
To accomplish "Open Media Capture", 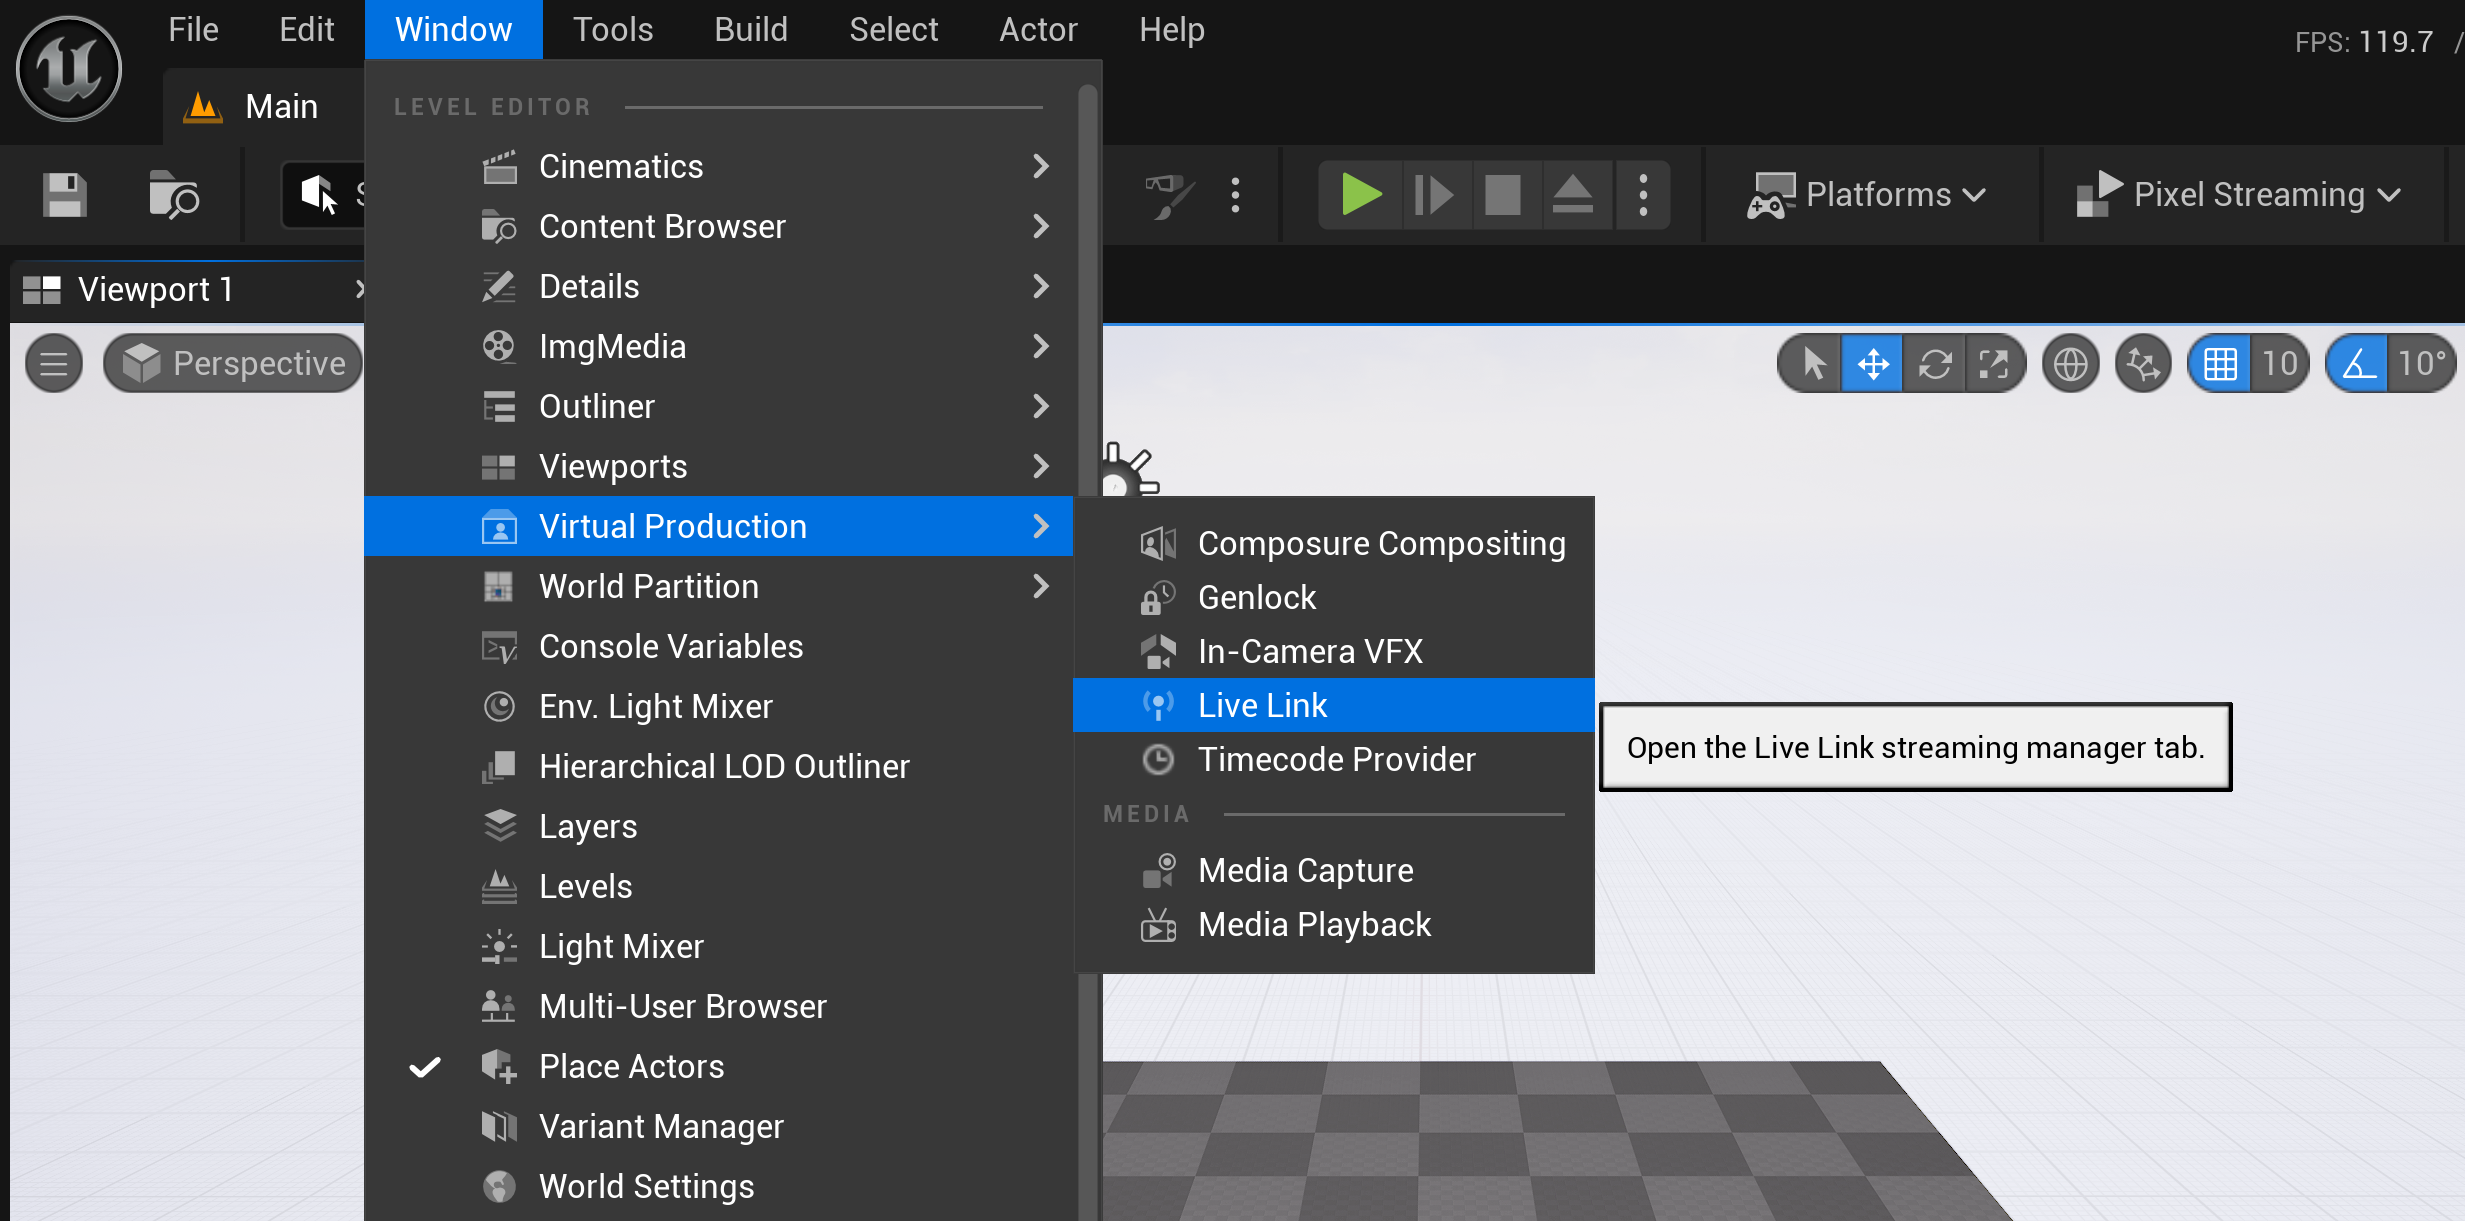I will click(x=1334, y=870).
